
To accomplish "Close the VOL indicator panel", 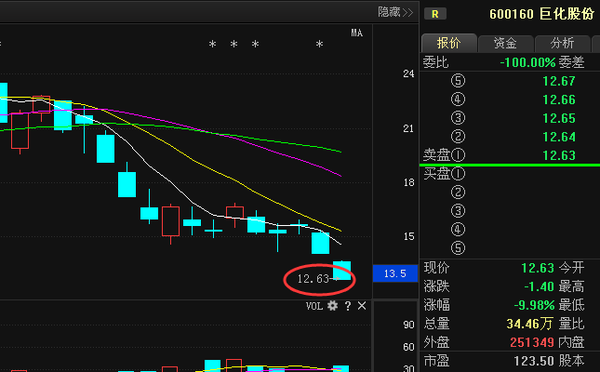I will pos(362,306).
